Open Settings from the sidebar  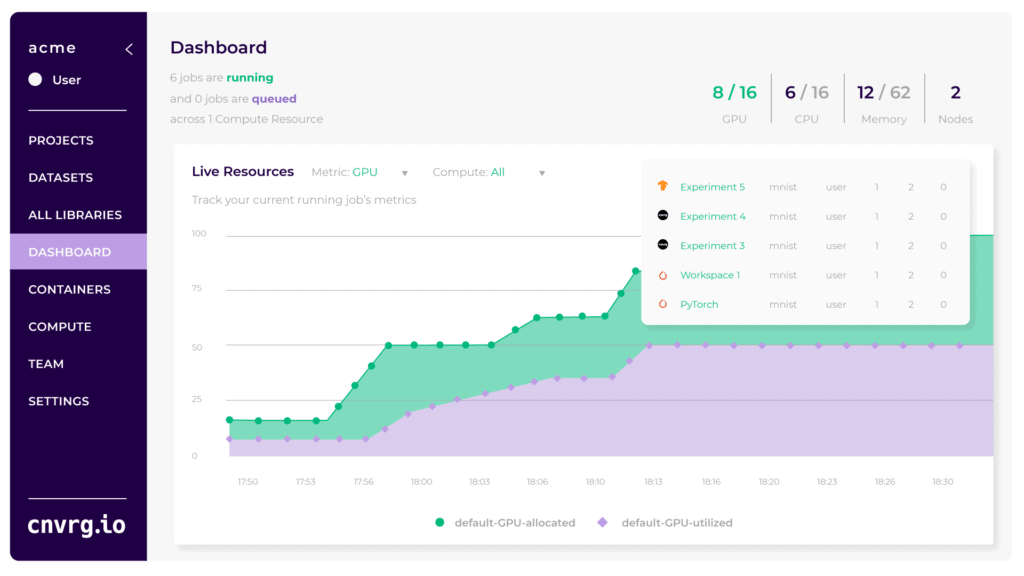(x=59, y=401)
